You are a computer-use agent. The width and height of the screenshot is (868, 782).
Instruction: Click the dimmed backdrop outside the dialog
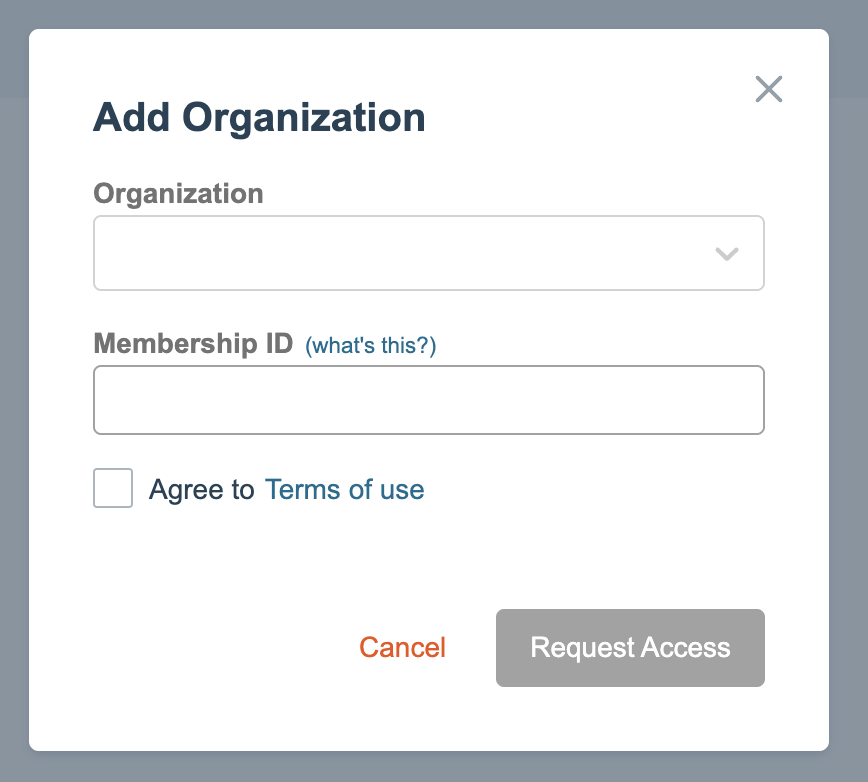coord(14,400)
